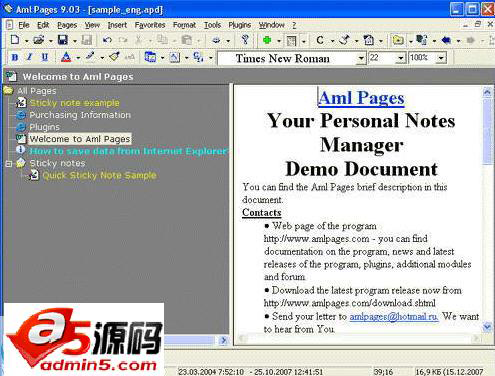495x376 pixels.
Task: Click the tree panel's horizontal scroll right arrow
Action: [x=223, y=340]
